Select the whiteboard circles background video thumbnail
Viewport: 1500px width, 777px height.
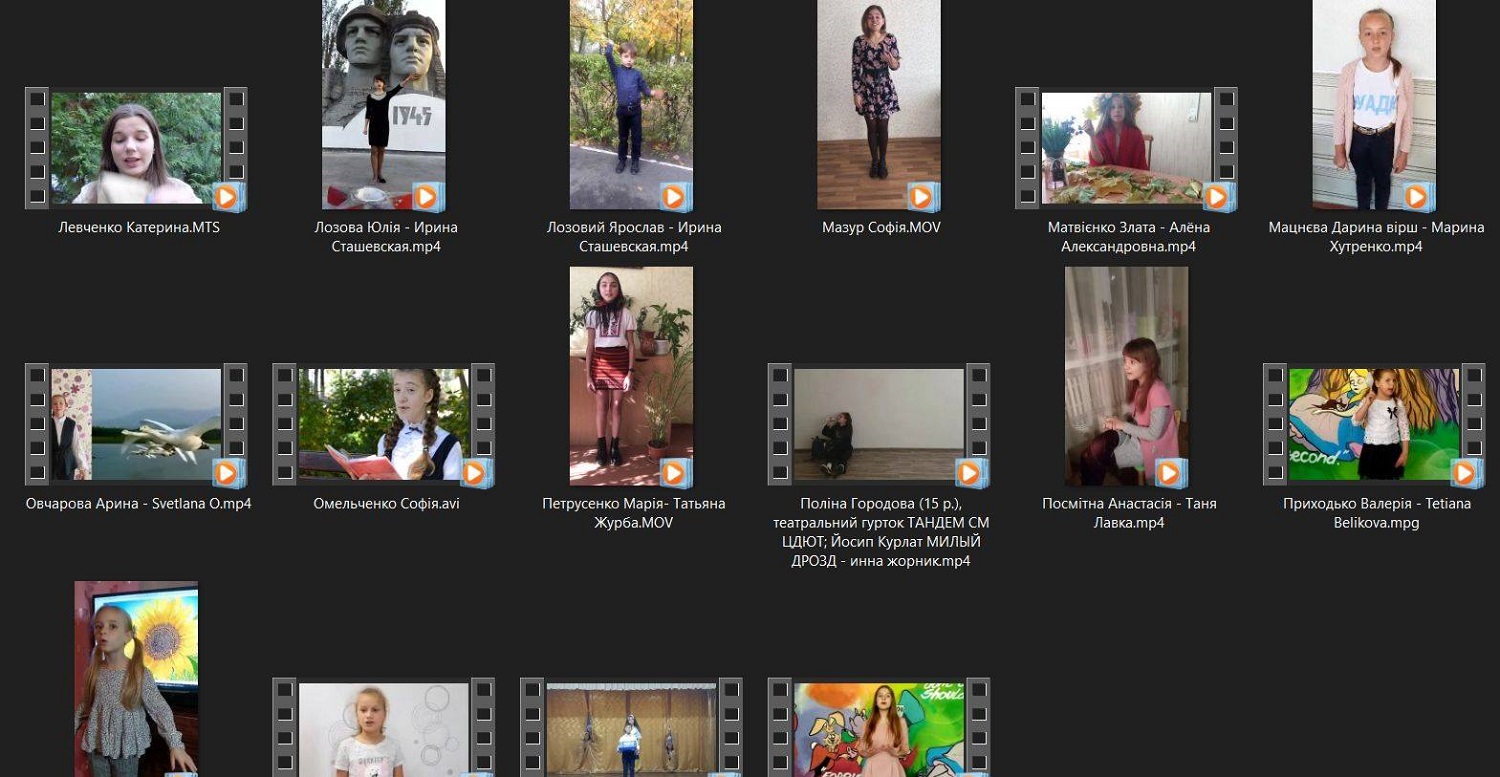383,730
